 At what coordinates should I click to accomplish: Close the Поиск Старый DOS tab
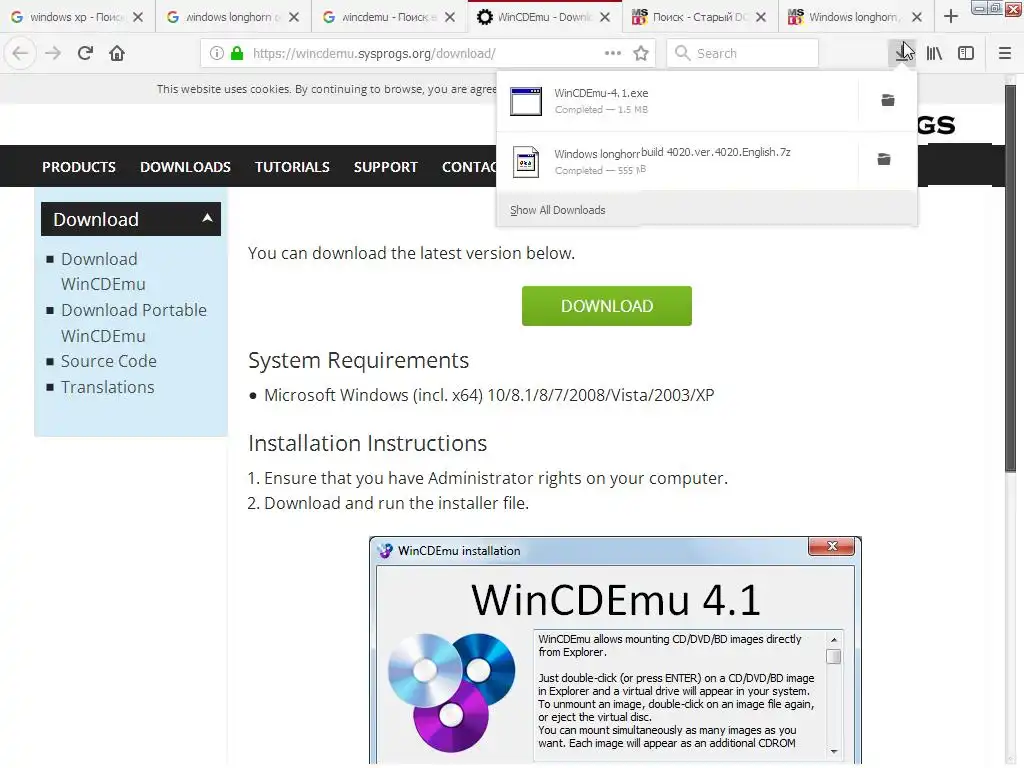click(x=761, y=17)
